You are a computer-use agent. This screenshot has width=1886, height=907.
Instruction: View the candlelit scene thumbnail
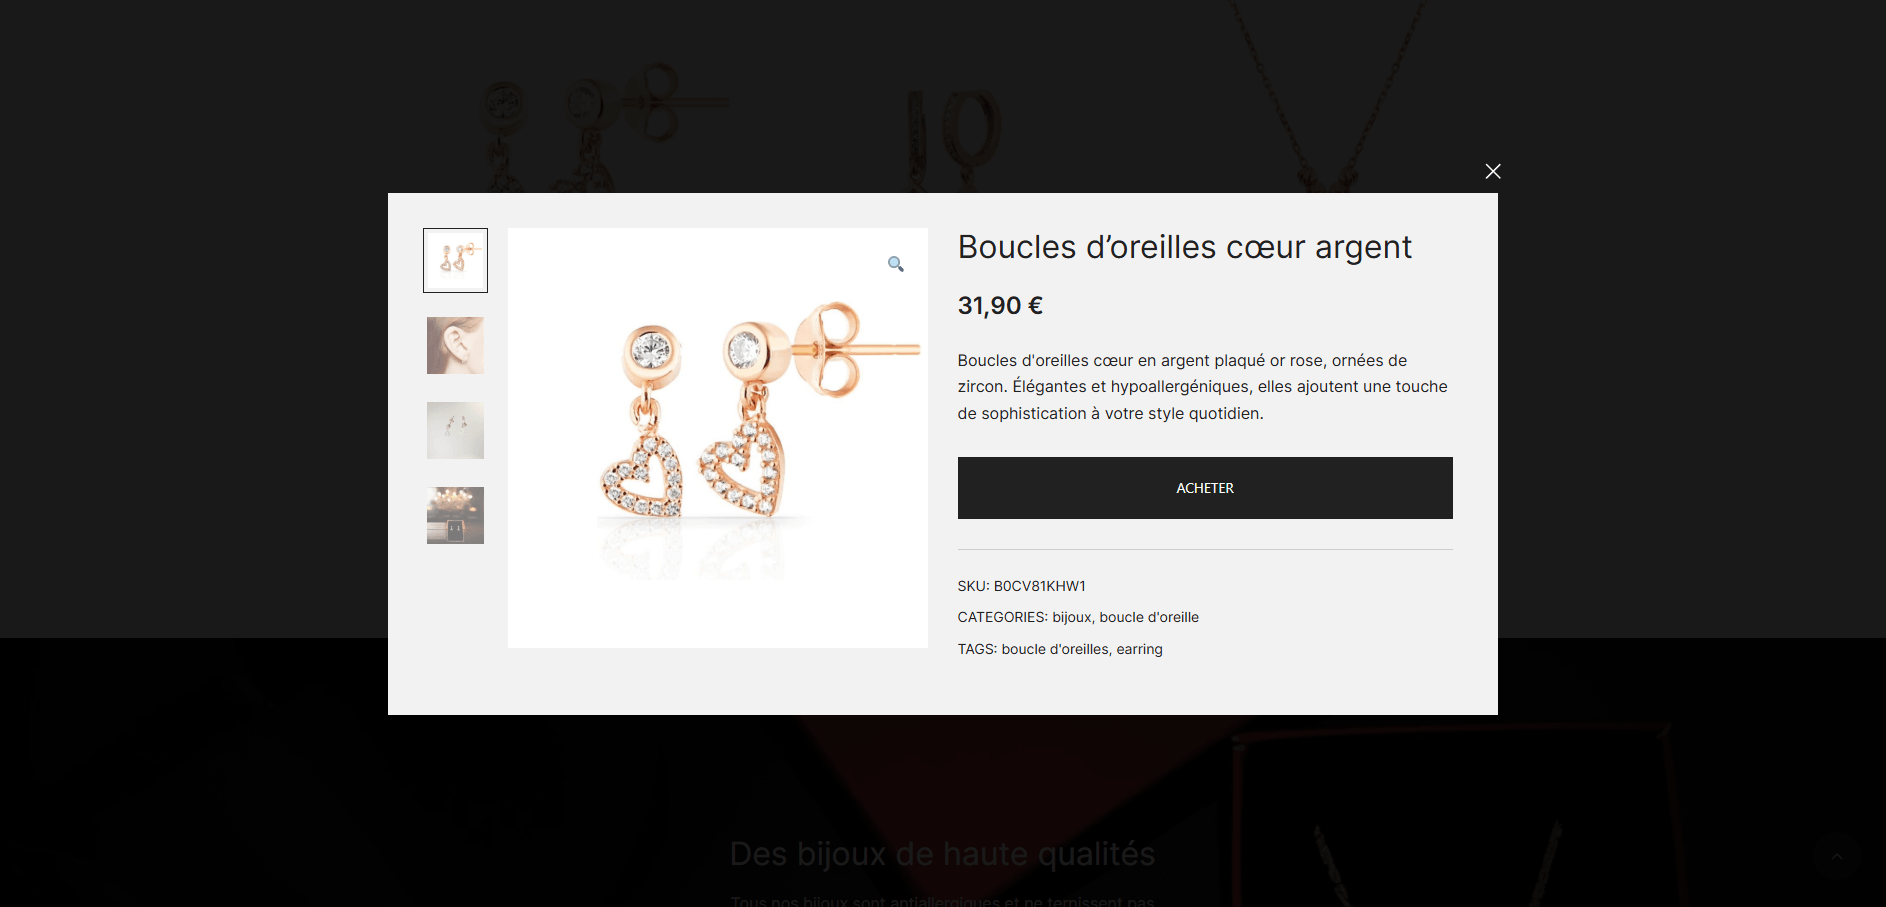pos(455,515)
